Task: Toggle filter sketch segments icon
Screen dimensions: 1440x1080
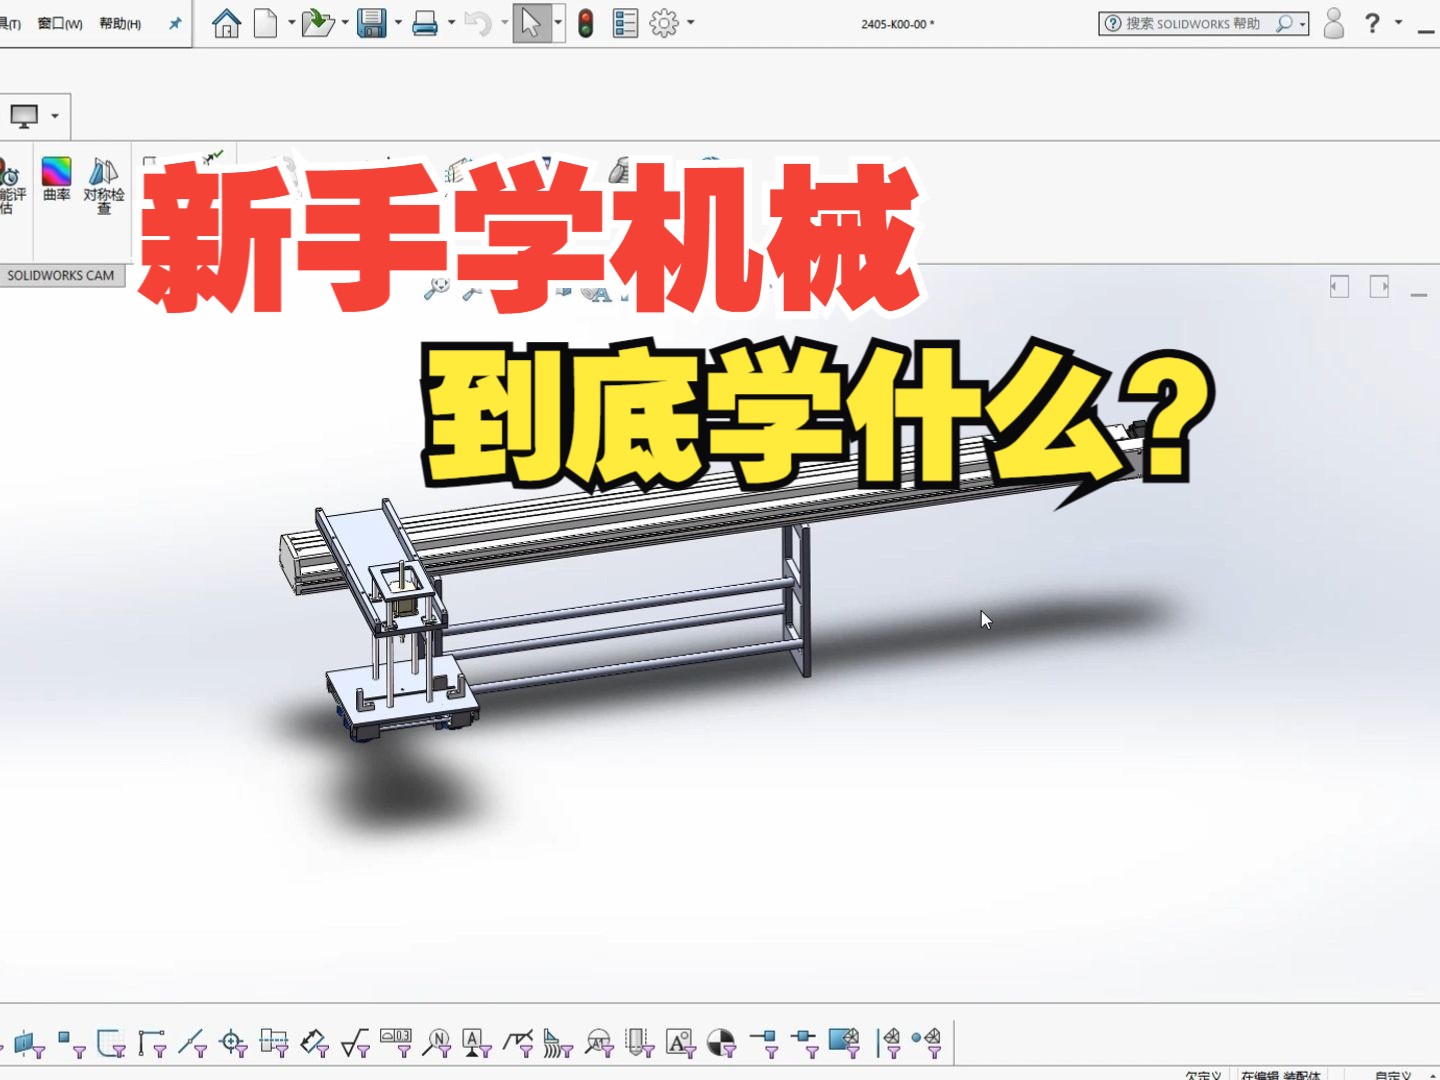Action: [152, 1044]
